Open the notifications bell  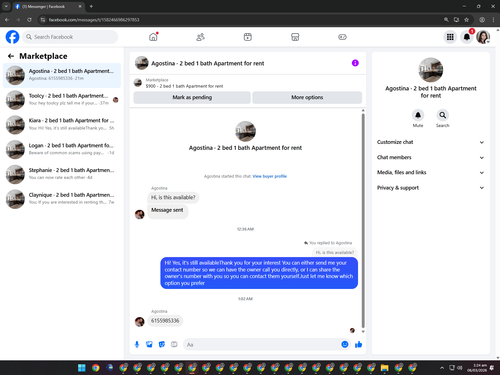click(467, 37)
